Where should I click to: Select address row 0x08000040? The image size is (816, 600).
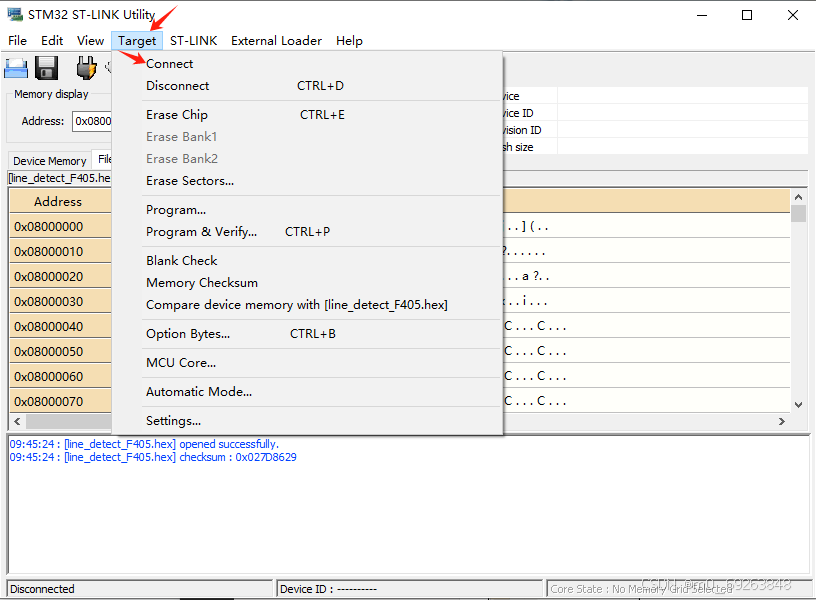(60, 326)
